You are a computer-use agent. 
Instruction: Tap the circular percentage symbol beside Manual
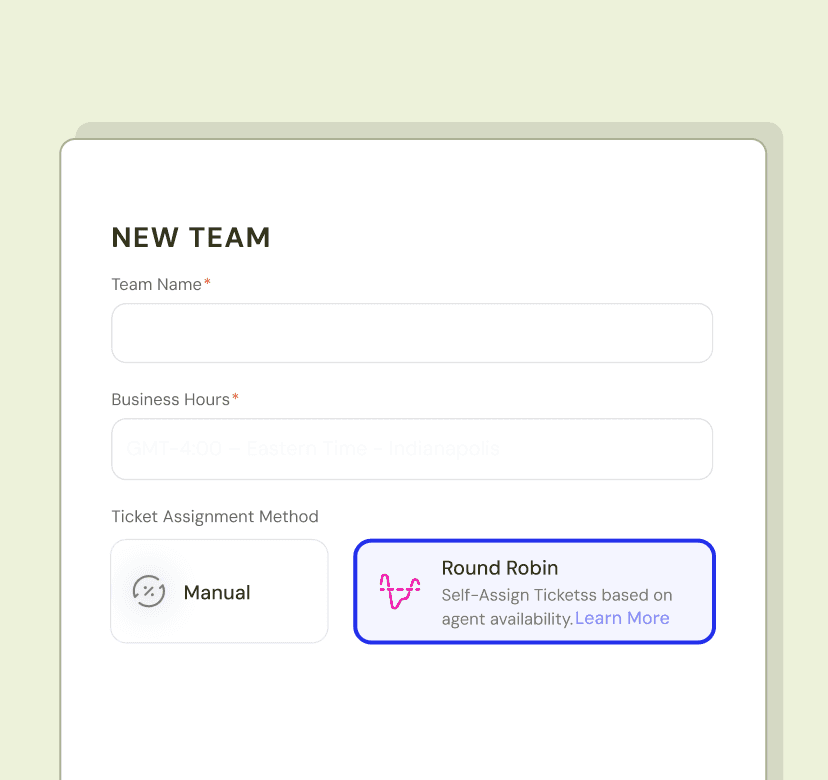pyautogui.click(x=149, y=591)
